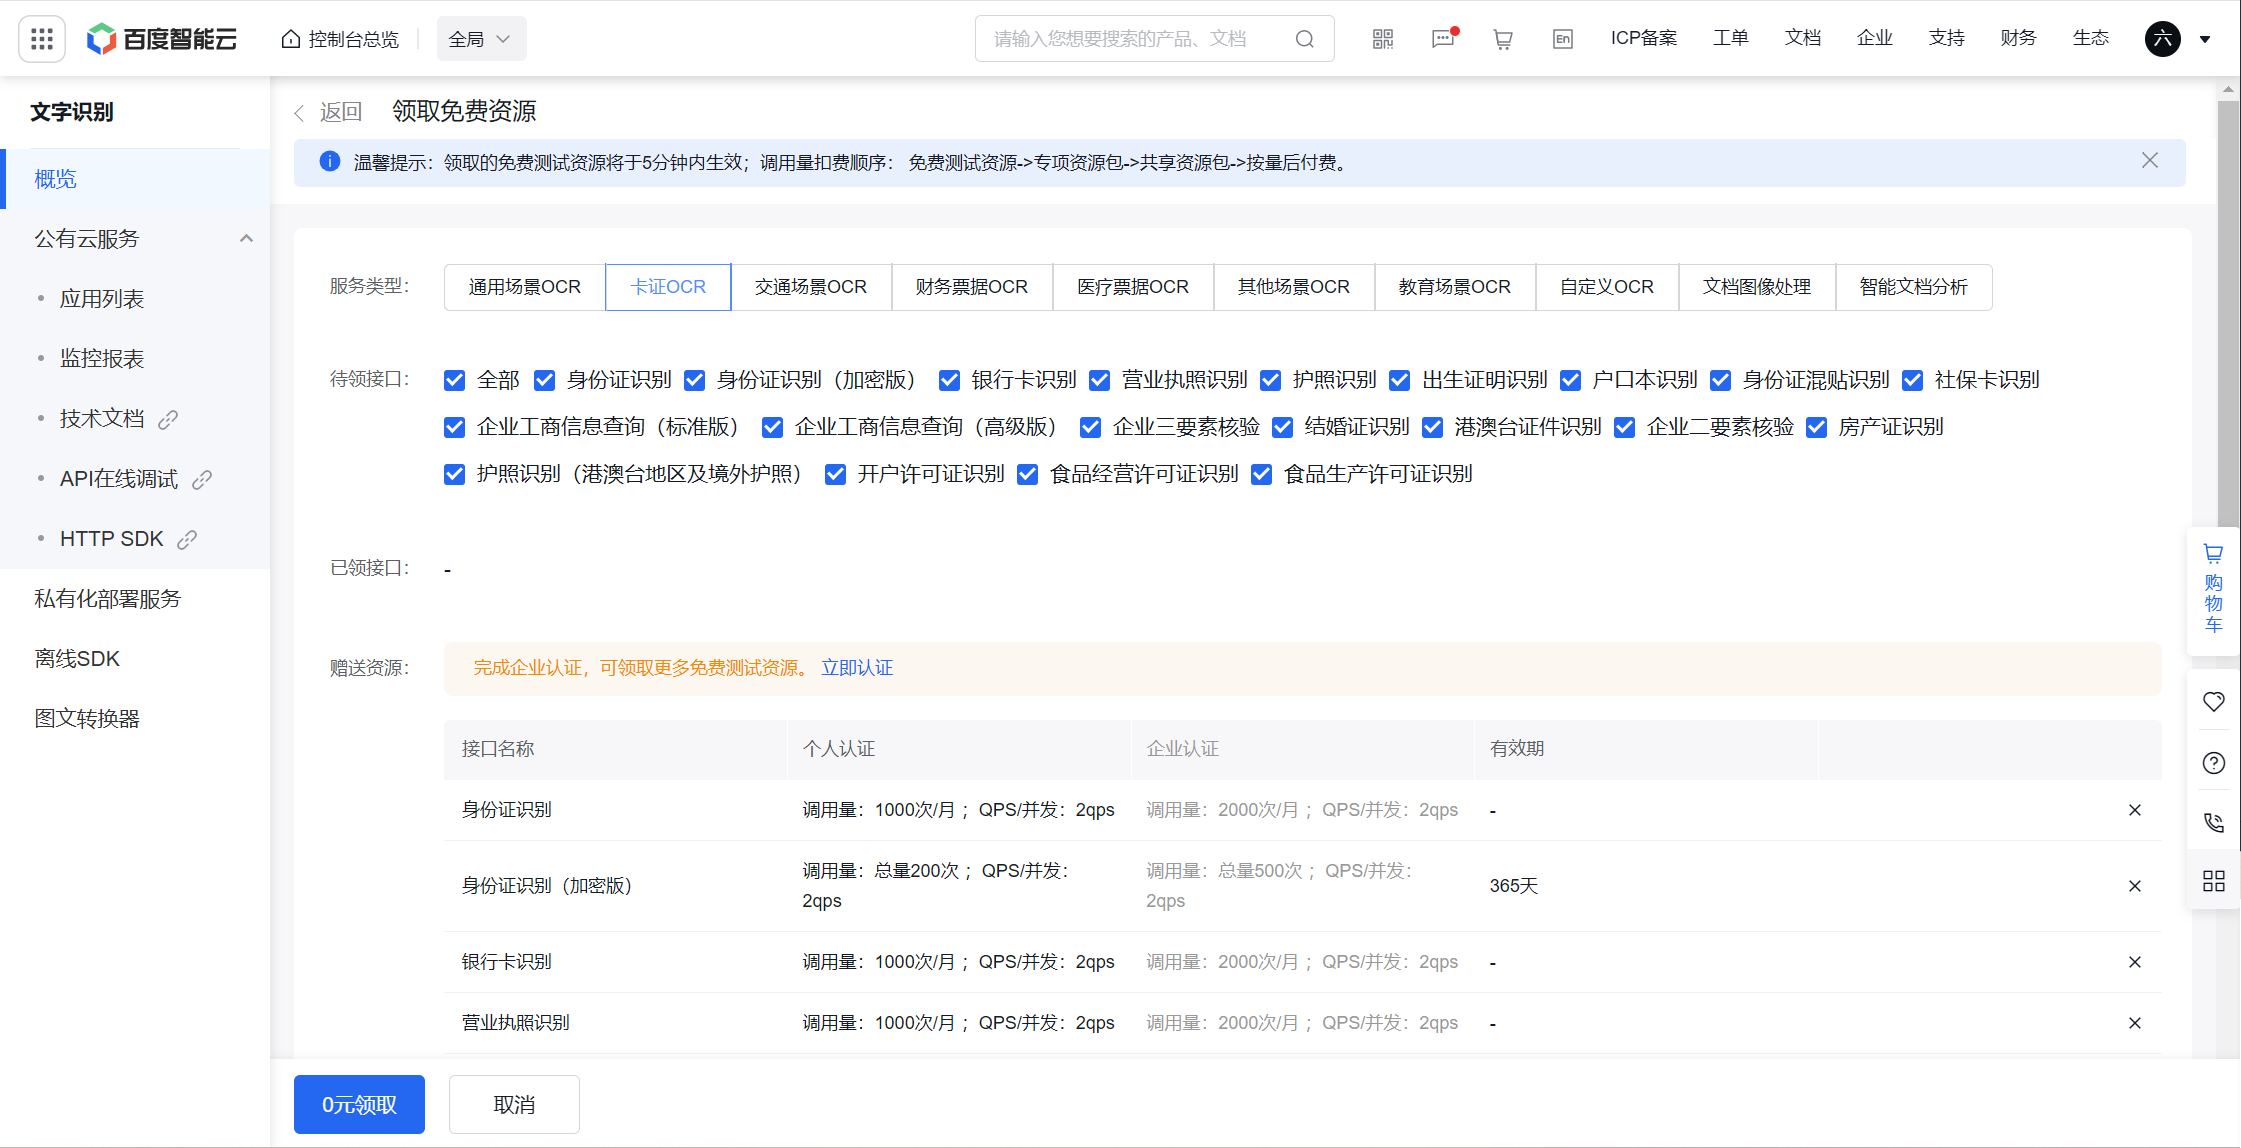Click the phone contact icon
This screenshot has width=2241, height=1148.
[2214, 822]
